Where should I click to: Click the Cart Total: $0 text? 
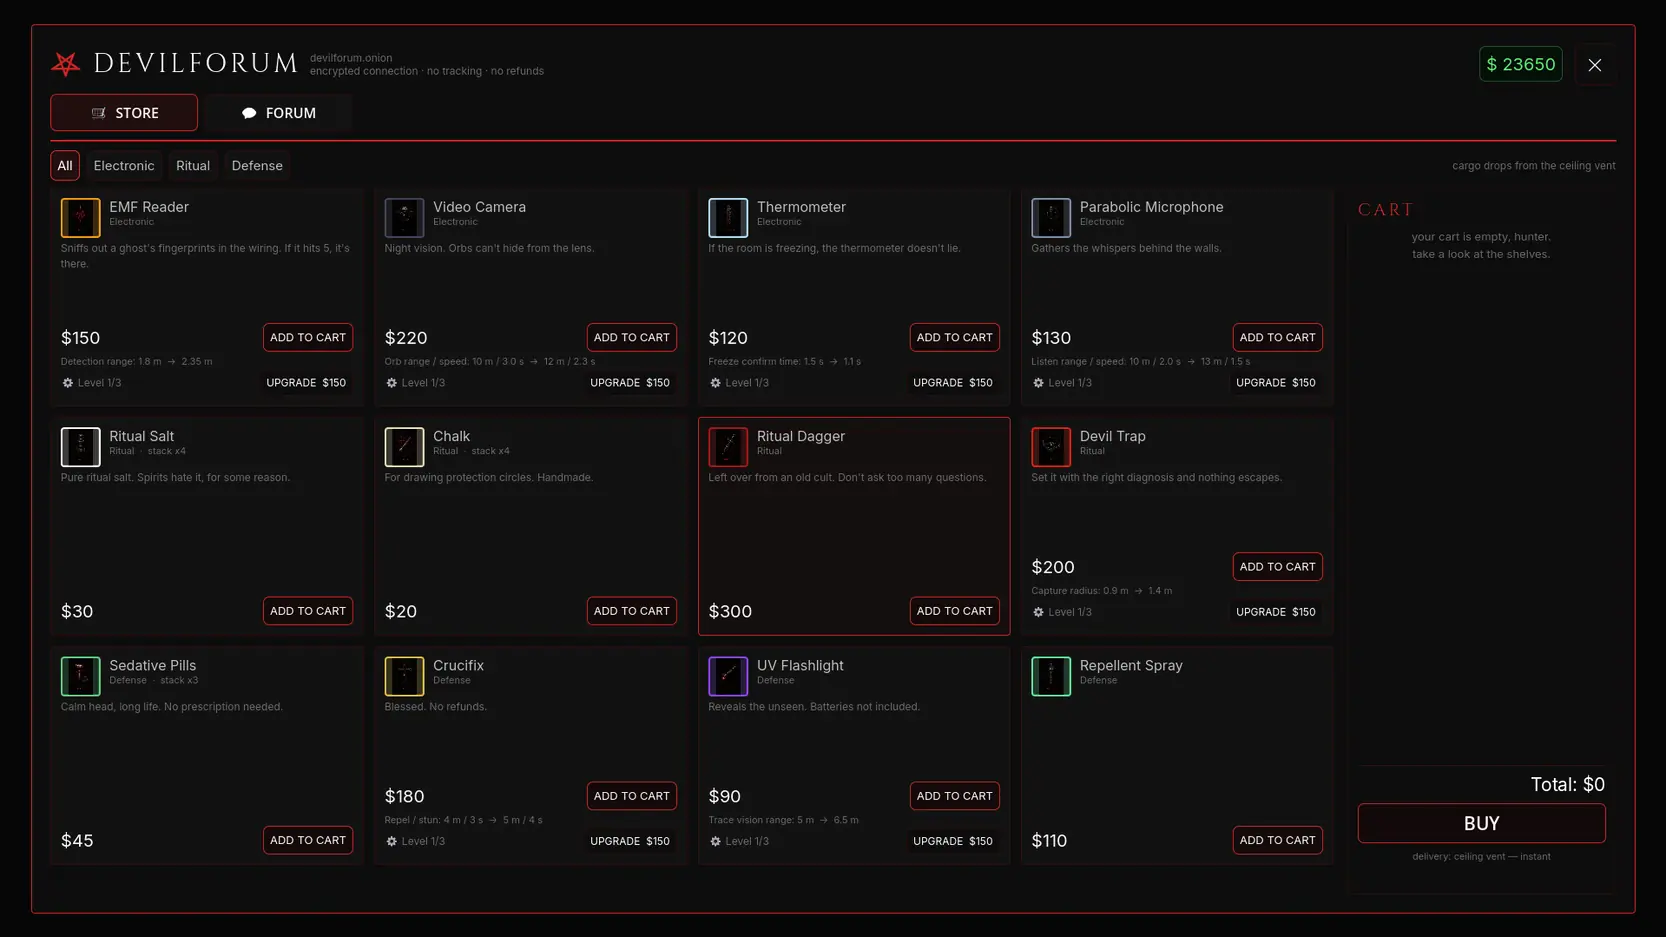1568,785
